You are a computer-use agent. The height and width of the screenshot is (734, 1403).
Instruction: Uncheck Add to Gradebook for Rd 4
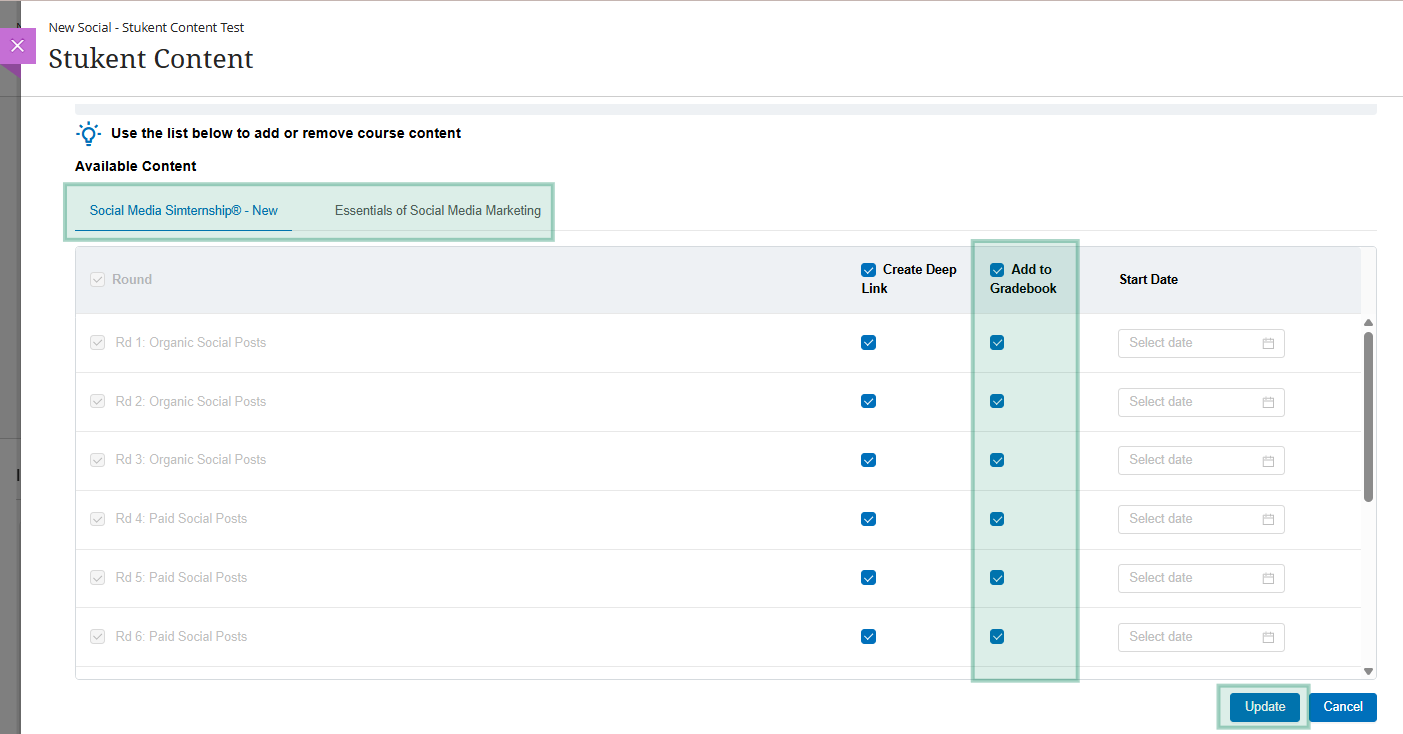pos(997,519)
